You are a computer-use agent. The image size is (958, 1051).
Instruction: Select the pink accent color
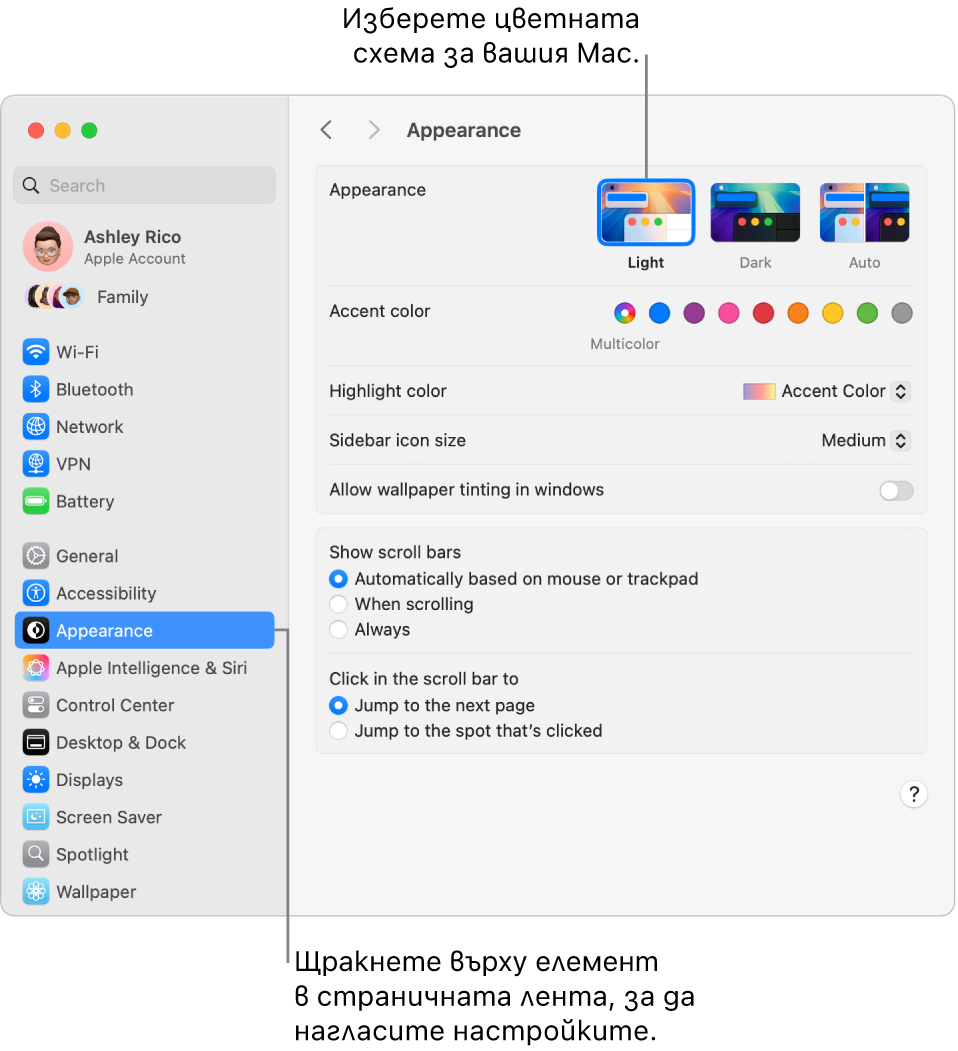(x=728, y=313)
